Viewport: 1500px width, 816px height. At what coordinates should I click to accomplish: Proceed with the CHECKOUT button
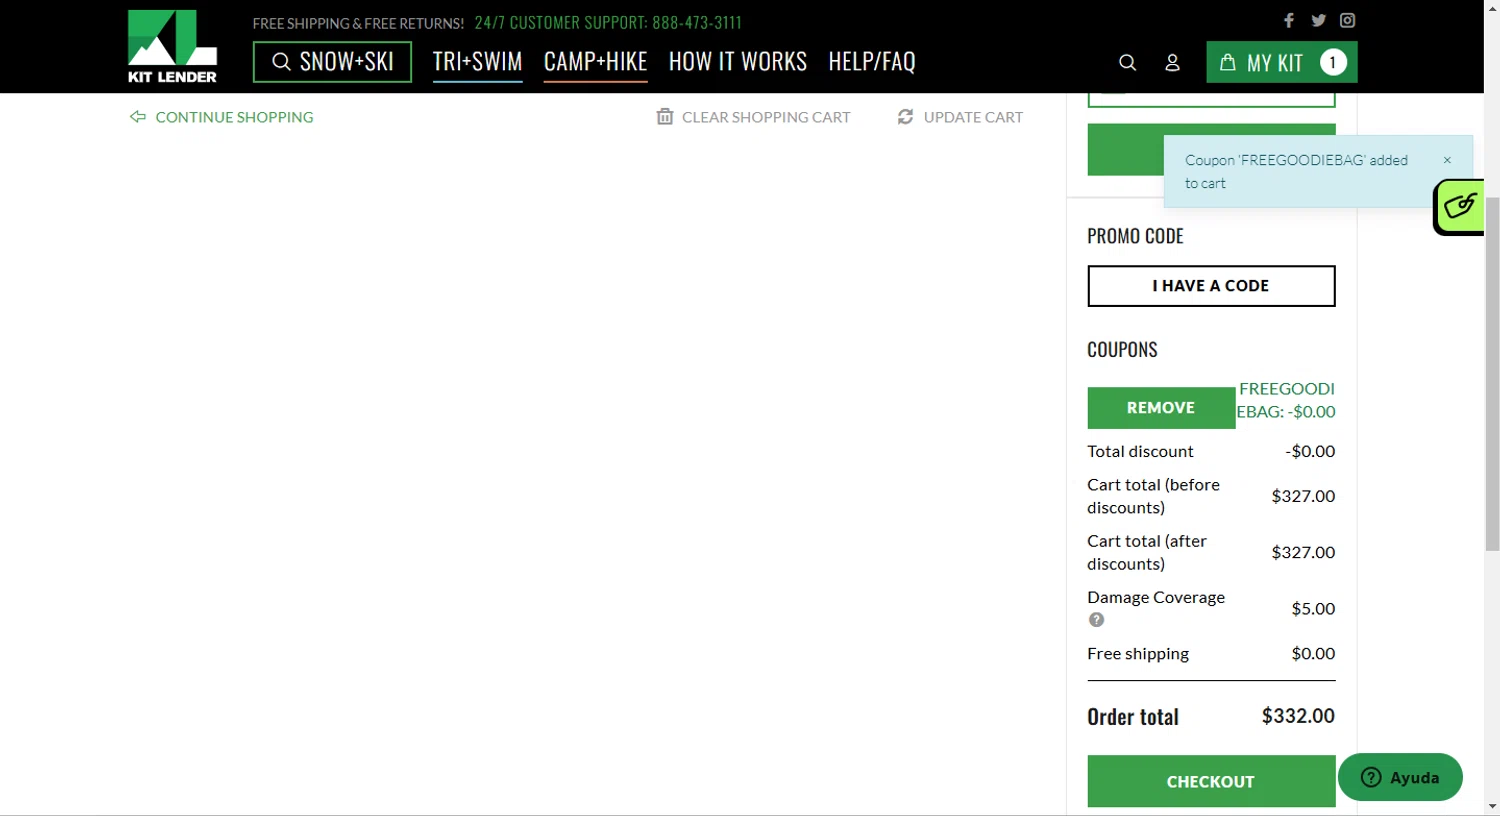1211,781
